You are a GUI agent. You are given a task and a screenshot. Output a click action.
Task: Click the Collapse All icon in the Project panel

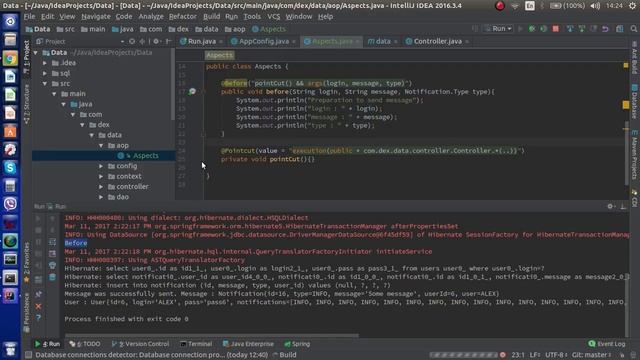click(142, 41)
